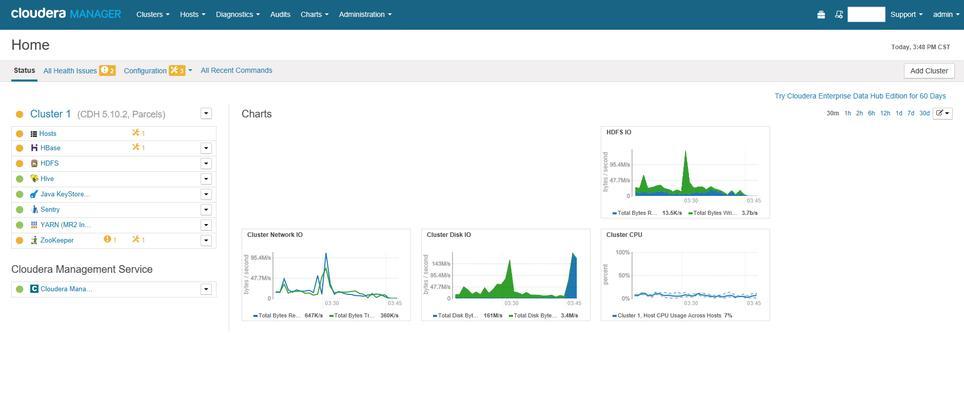Open running commands icon in header
The image size is (964, 400).
tap(839, 15)
